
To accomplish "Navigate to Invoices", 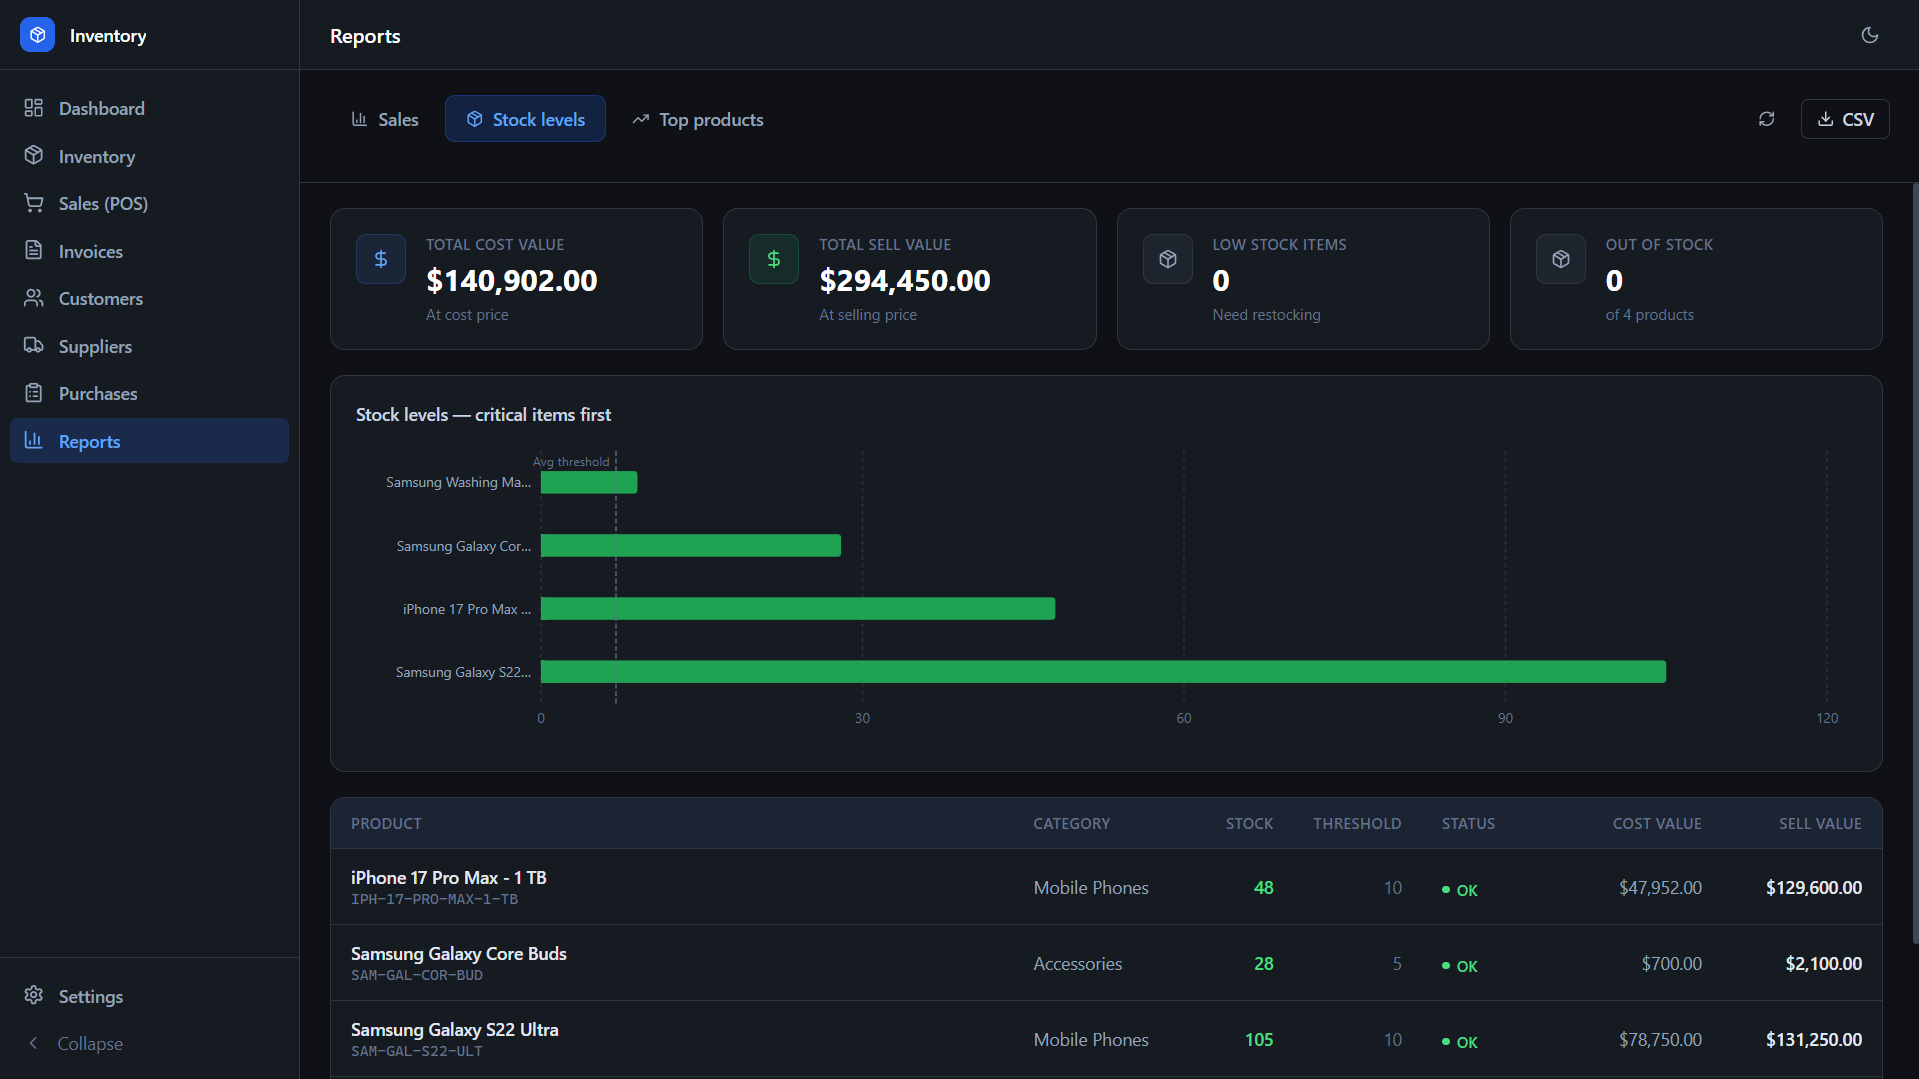I will click(149, 251).
